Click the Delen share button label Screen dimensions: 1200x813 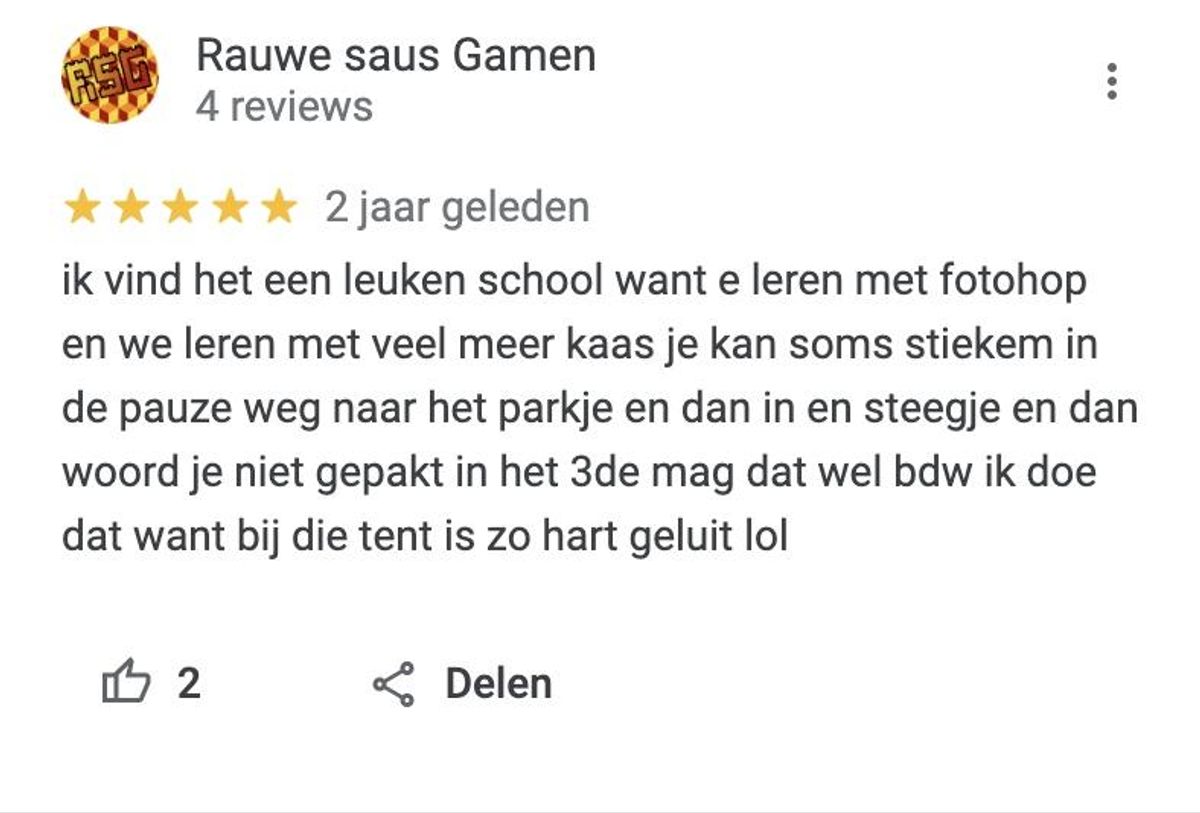[498, 684]
